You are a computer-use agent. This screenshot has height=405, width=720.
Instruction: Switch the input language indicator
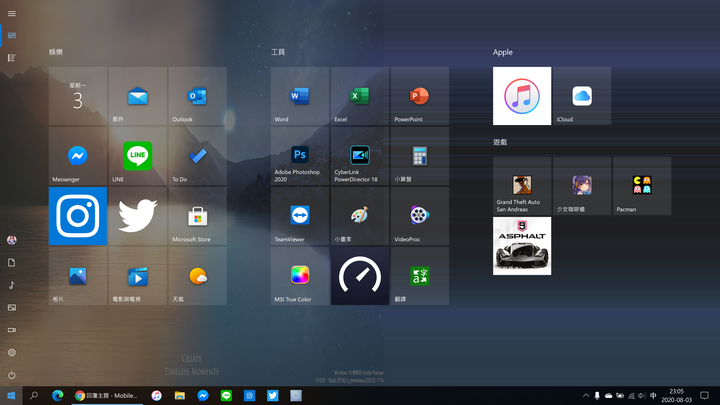pyautogui.click(x=653, y=395)
